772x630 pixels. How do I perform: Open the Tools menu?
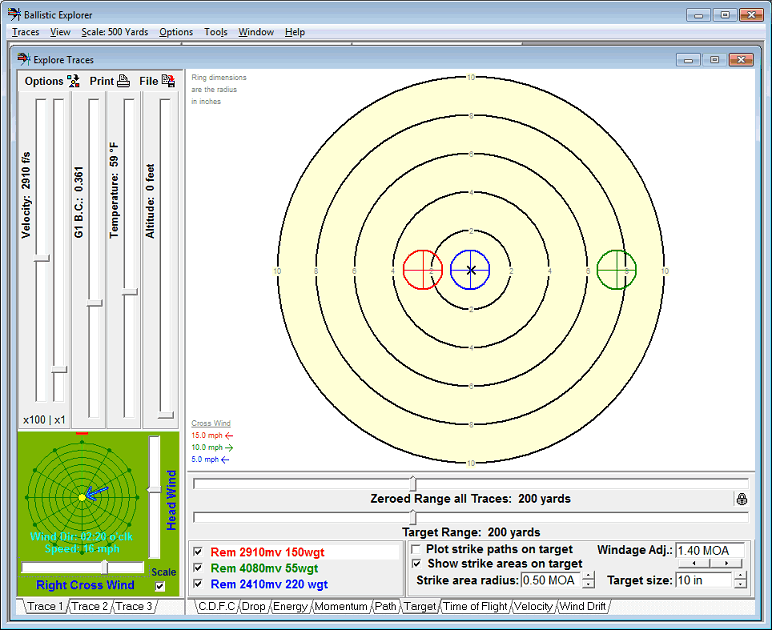215,32
